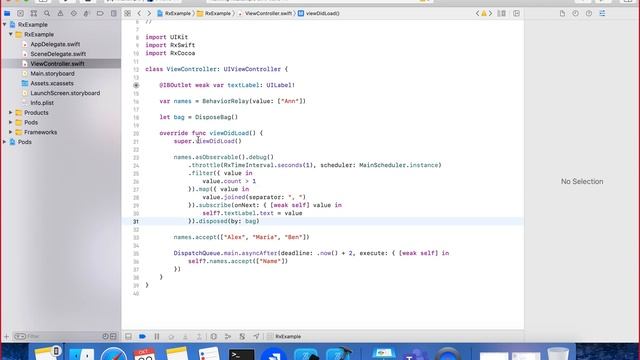The width and height of the screenshot is (640, 360).
Task: Open Terminal from the Dock
Action: 241,354
